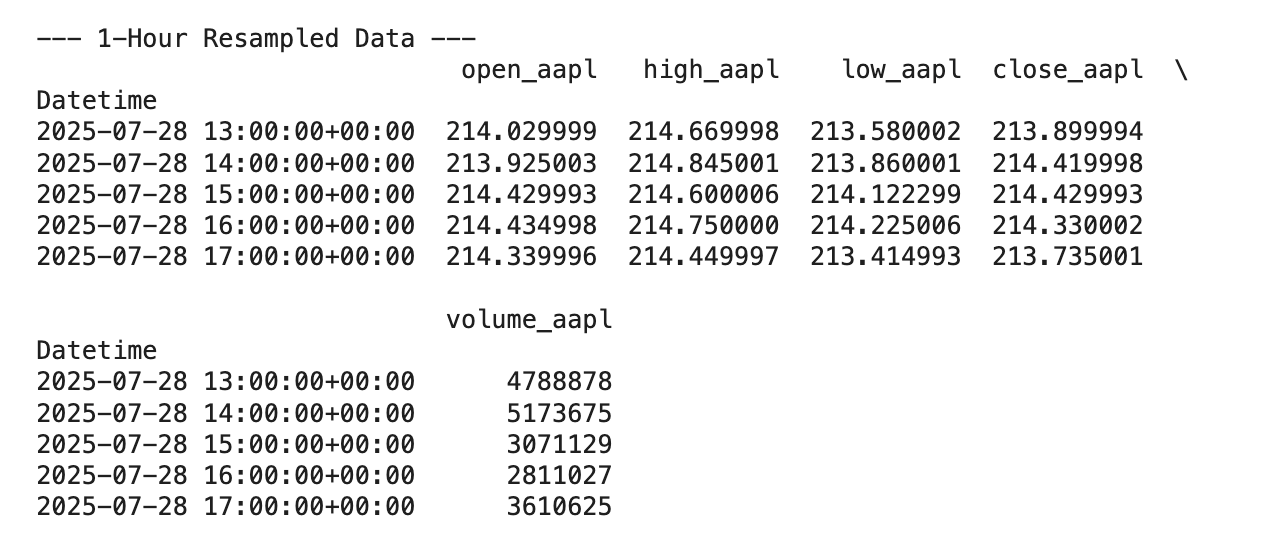Click the second Datetime label above volumes

coord(96,351)
